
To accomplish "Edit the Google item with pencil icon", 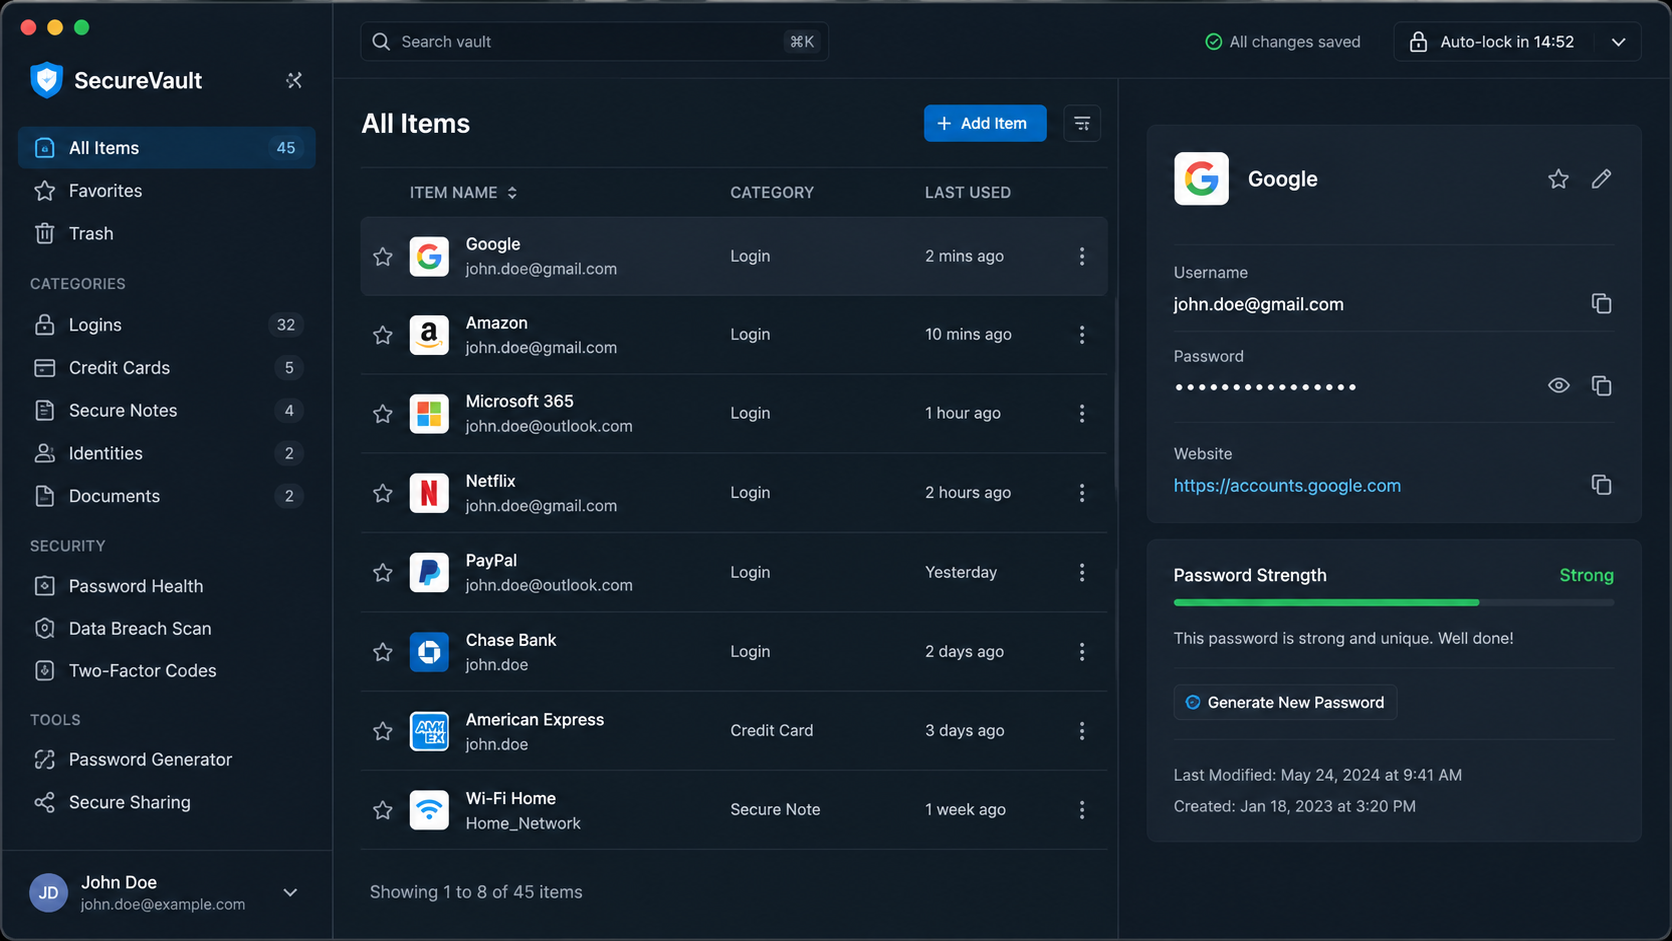I will tap(1601, 178).
